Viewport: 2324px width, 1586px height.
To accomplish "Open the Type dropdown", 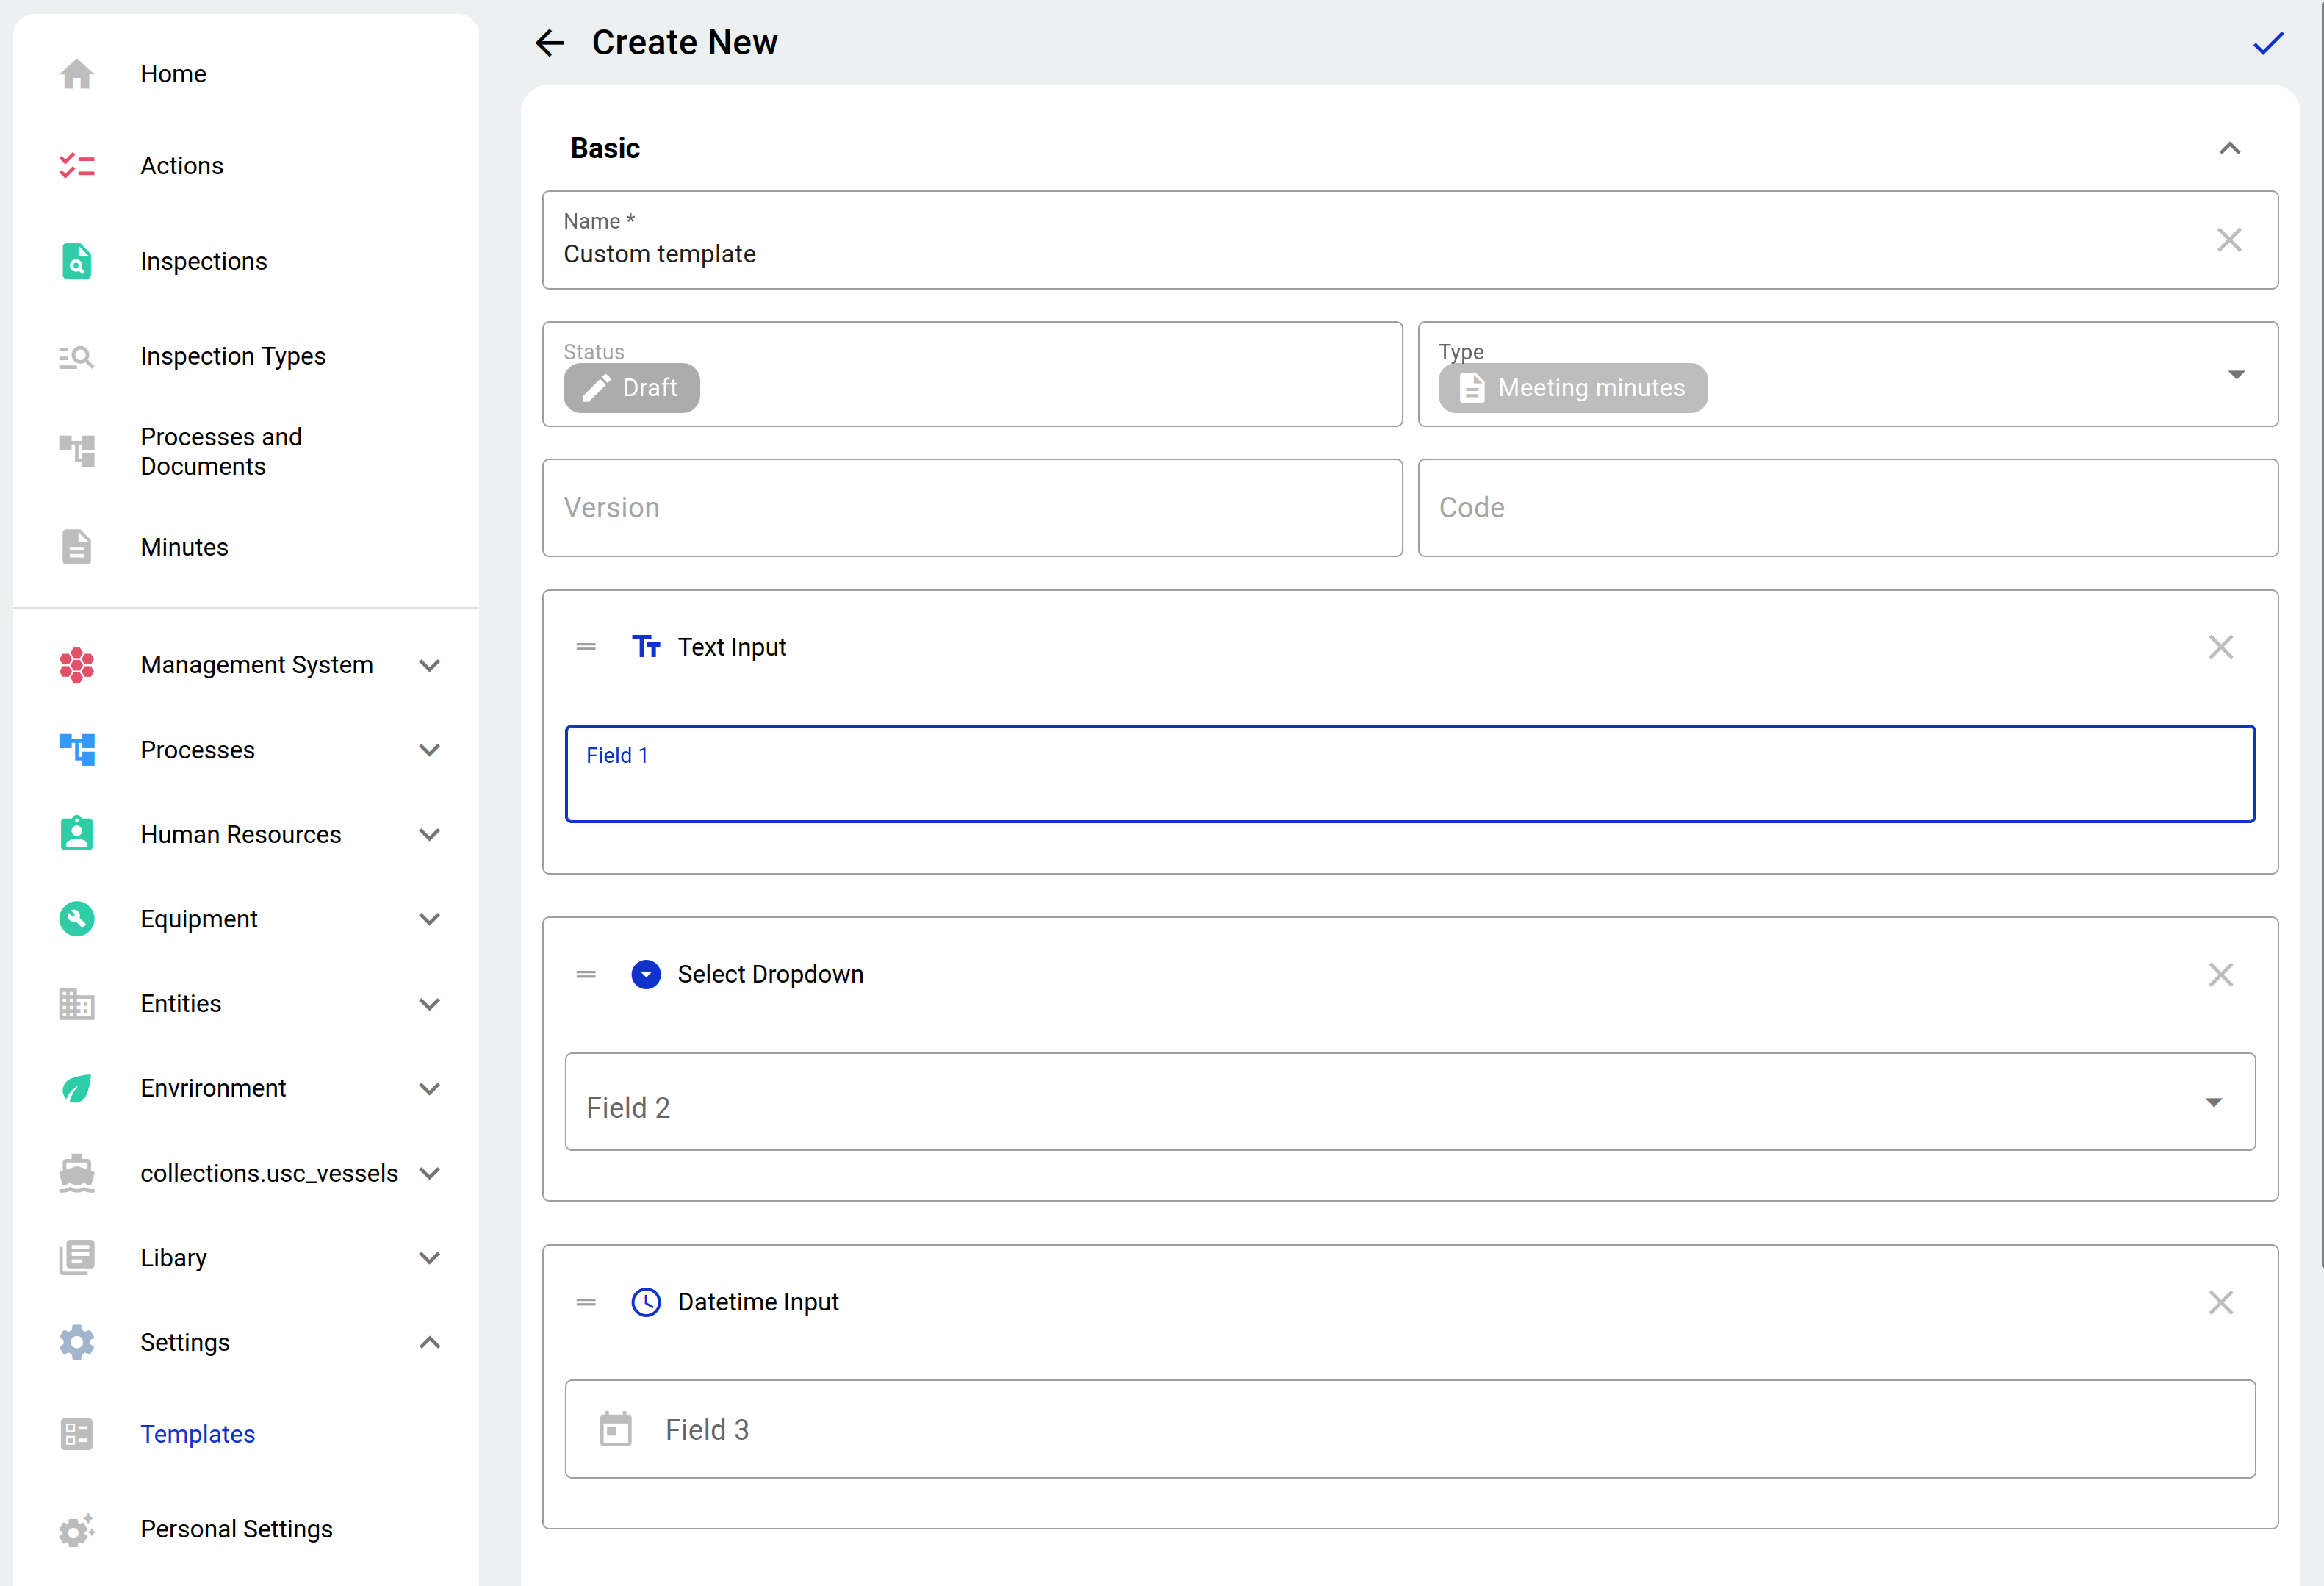I will point(2236,375).
